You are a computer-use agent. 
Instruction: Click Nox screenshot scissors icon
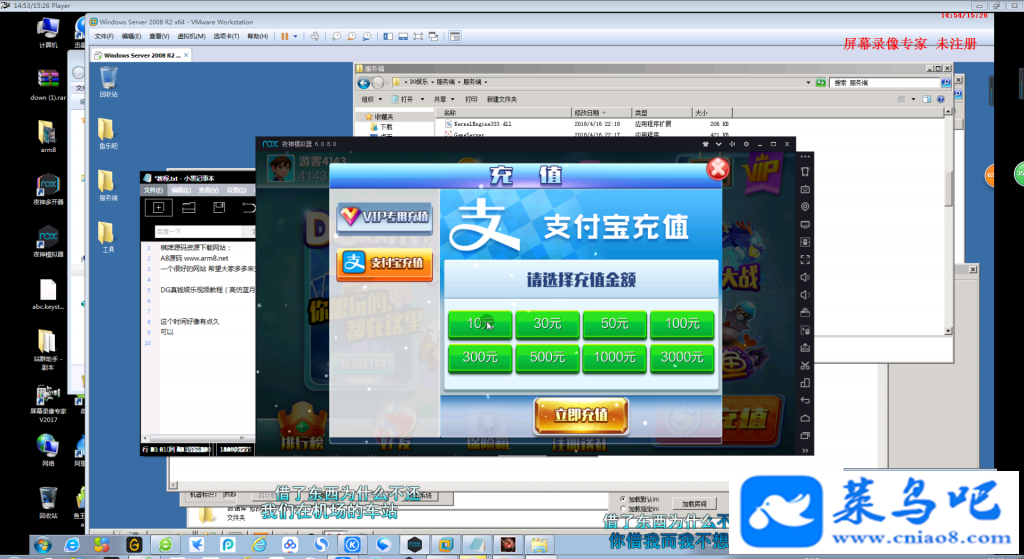805,365
